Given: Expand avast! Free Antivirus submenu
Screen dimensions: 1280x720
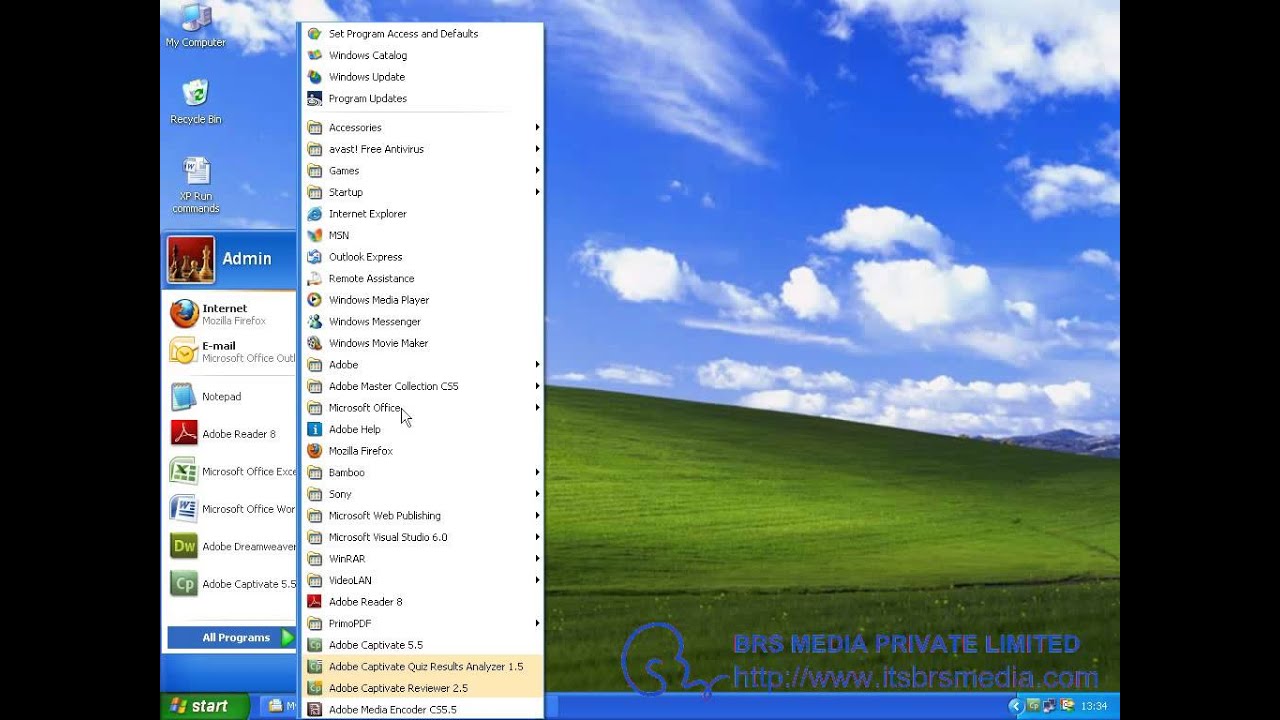Looking at the screenshot, I should pos(422,149).
